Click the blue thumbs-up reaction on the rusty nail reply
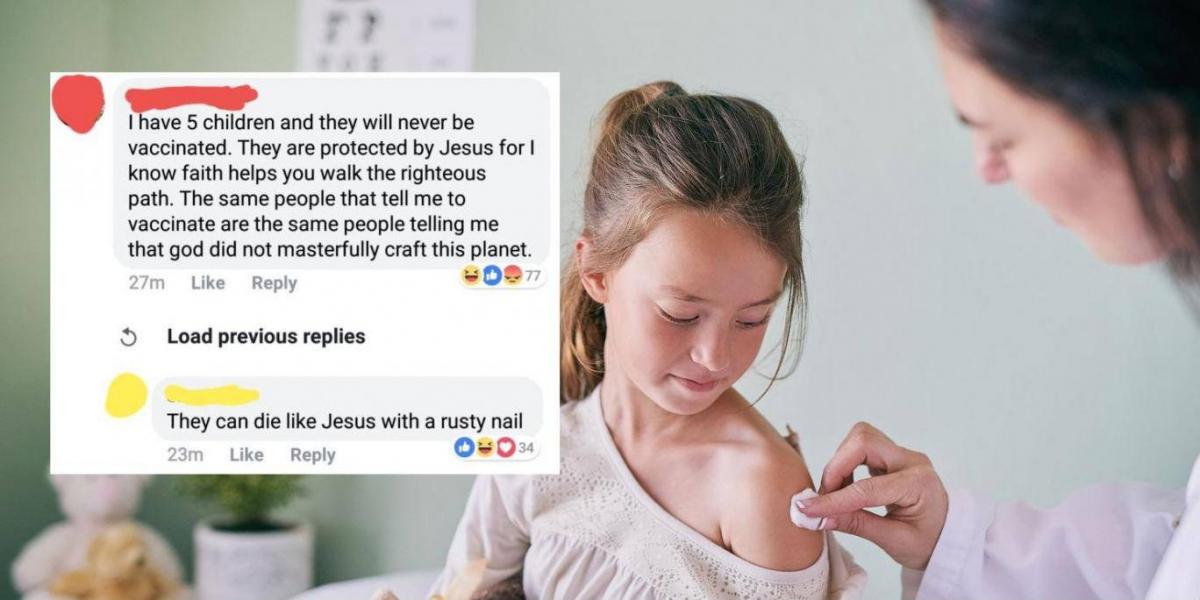This screenshot has width=1200, height=600. click(x=464, y=447)
